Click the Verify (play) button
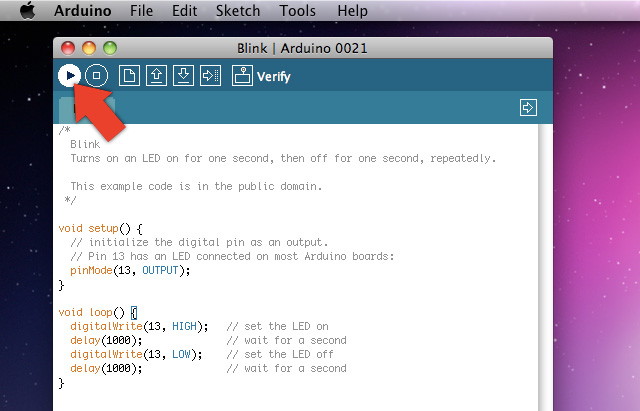Image resolution: width=640 pixels, height=411 pixels. point(69,75)
